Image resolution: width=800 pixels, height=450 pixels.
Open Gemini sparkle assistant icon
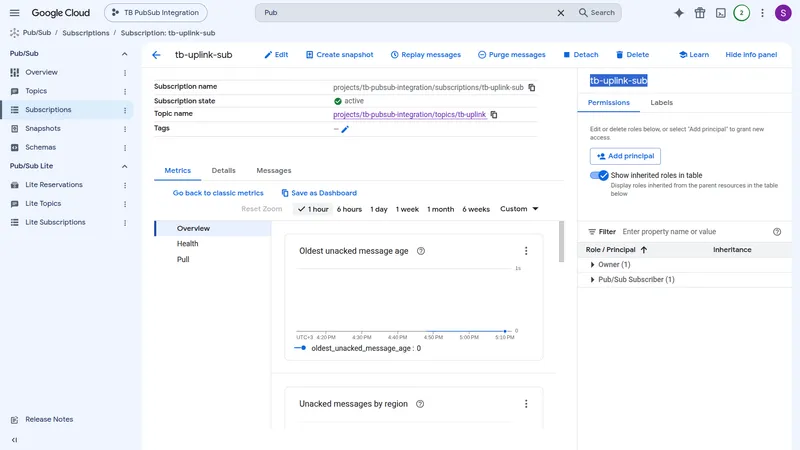(679, 13)
